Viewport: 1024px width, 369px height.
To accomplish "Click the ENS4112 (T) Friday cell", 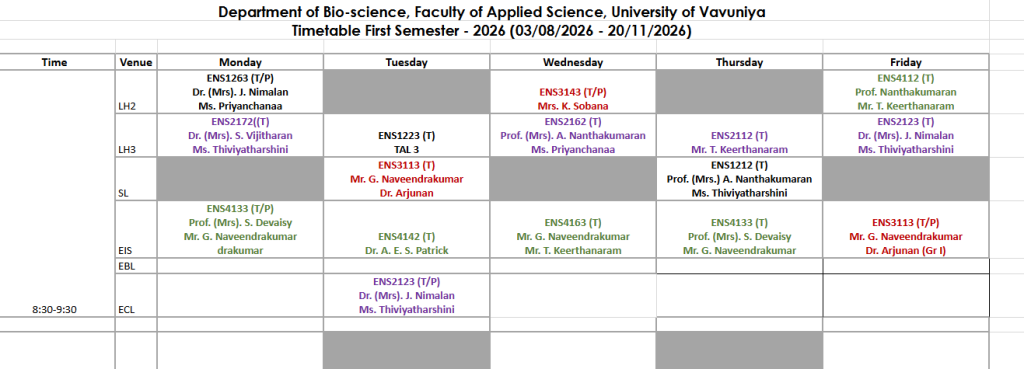I will click(x=905, y=91).
